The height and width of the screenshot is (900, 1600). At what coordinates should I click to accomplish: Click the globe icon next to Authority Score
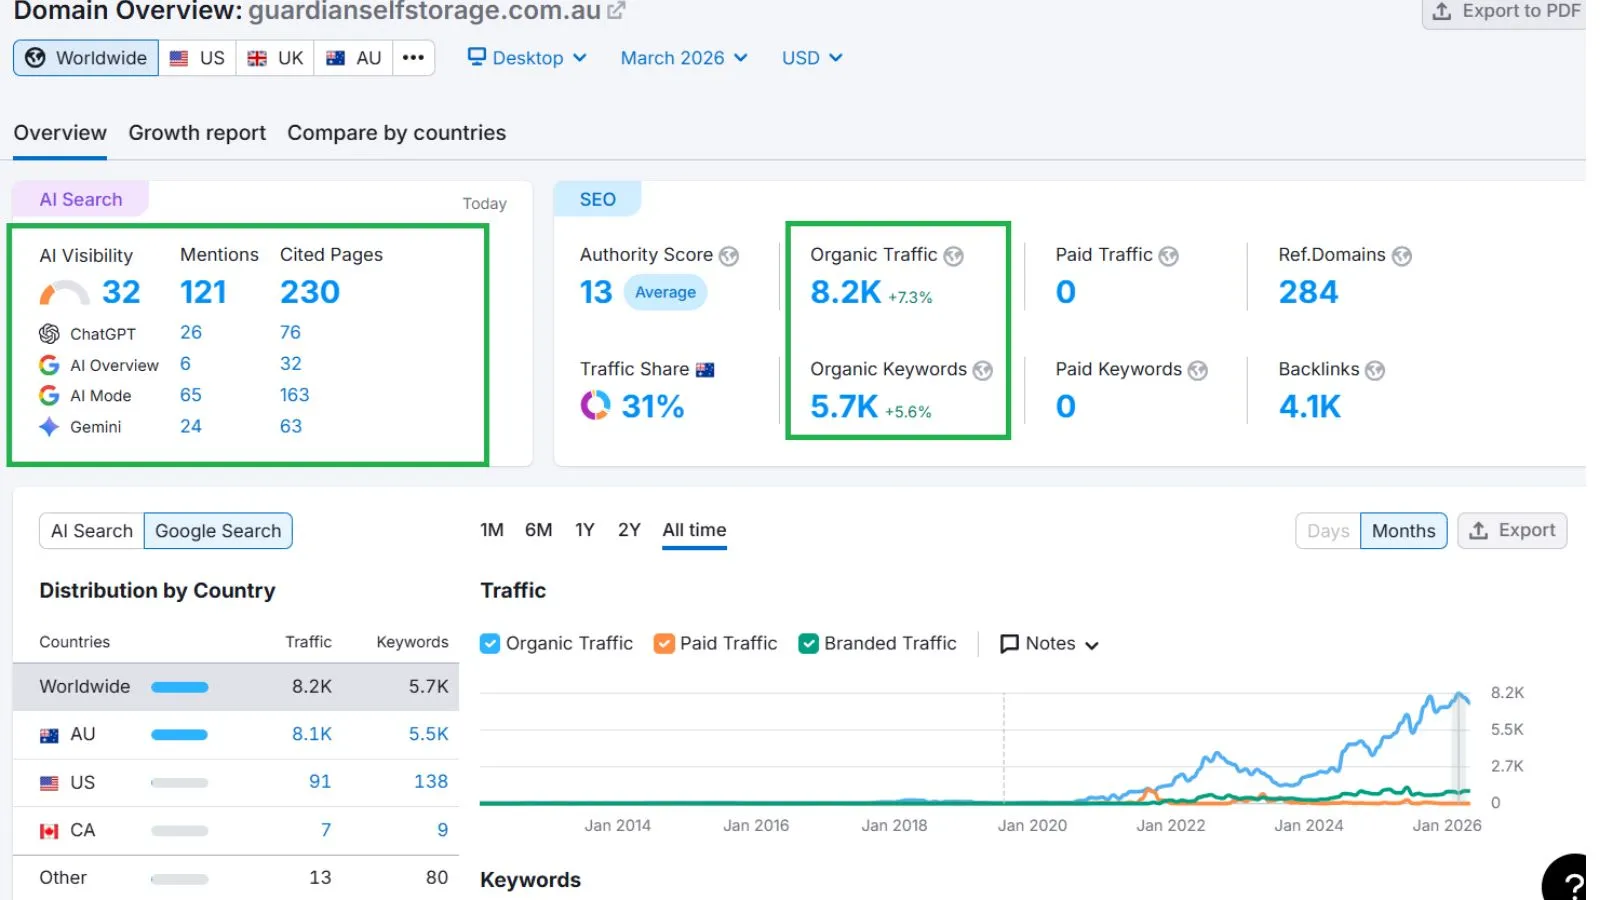click(729, 256)
